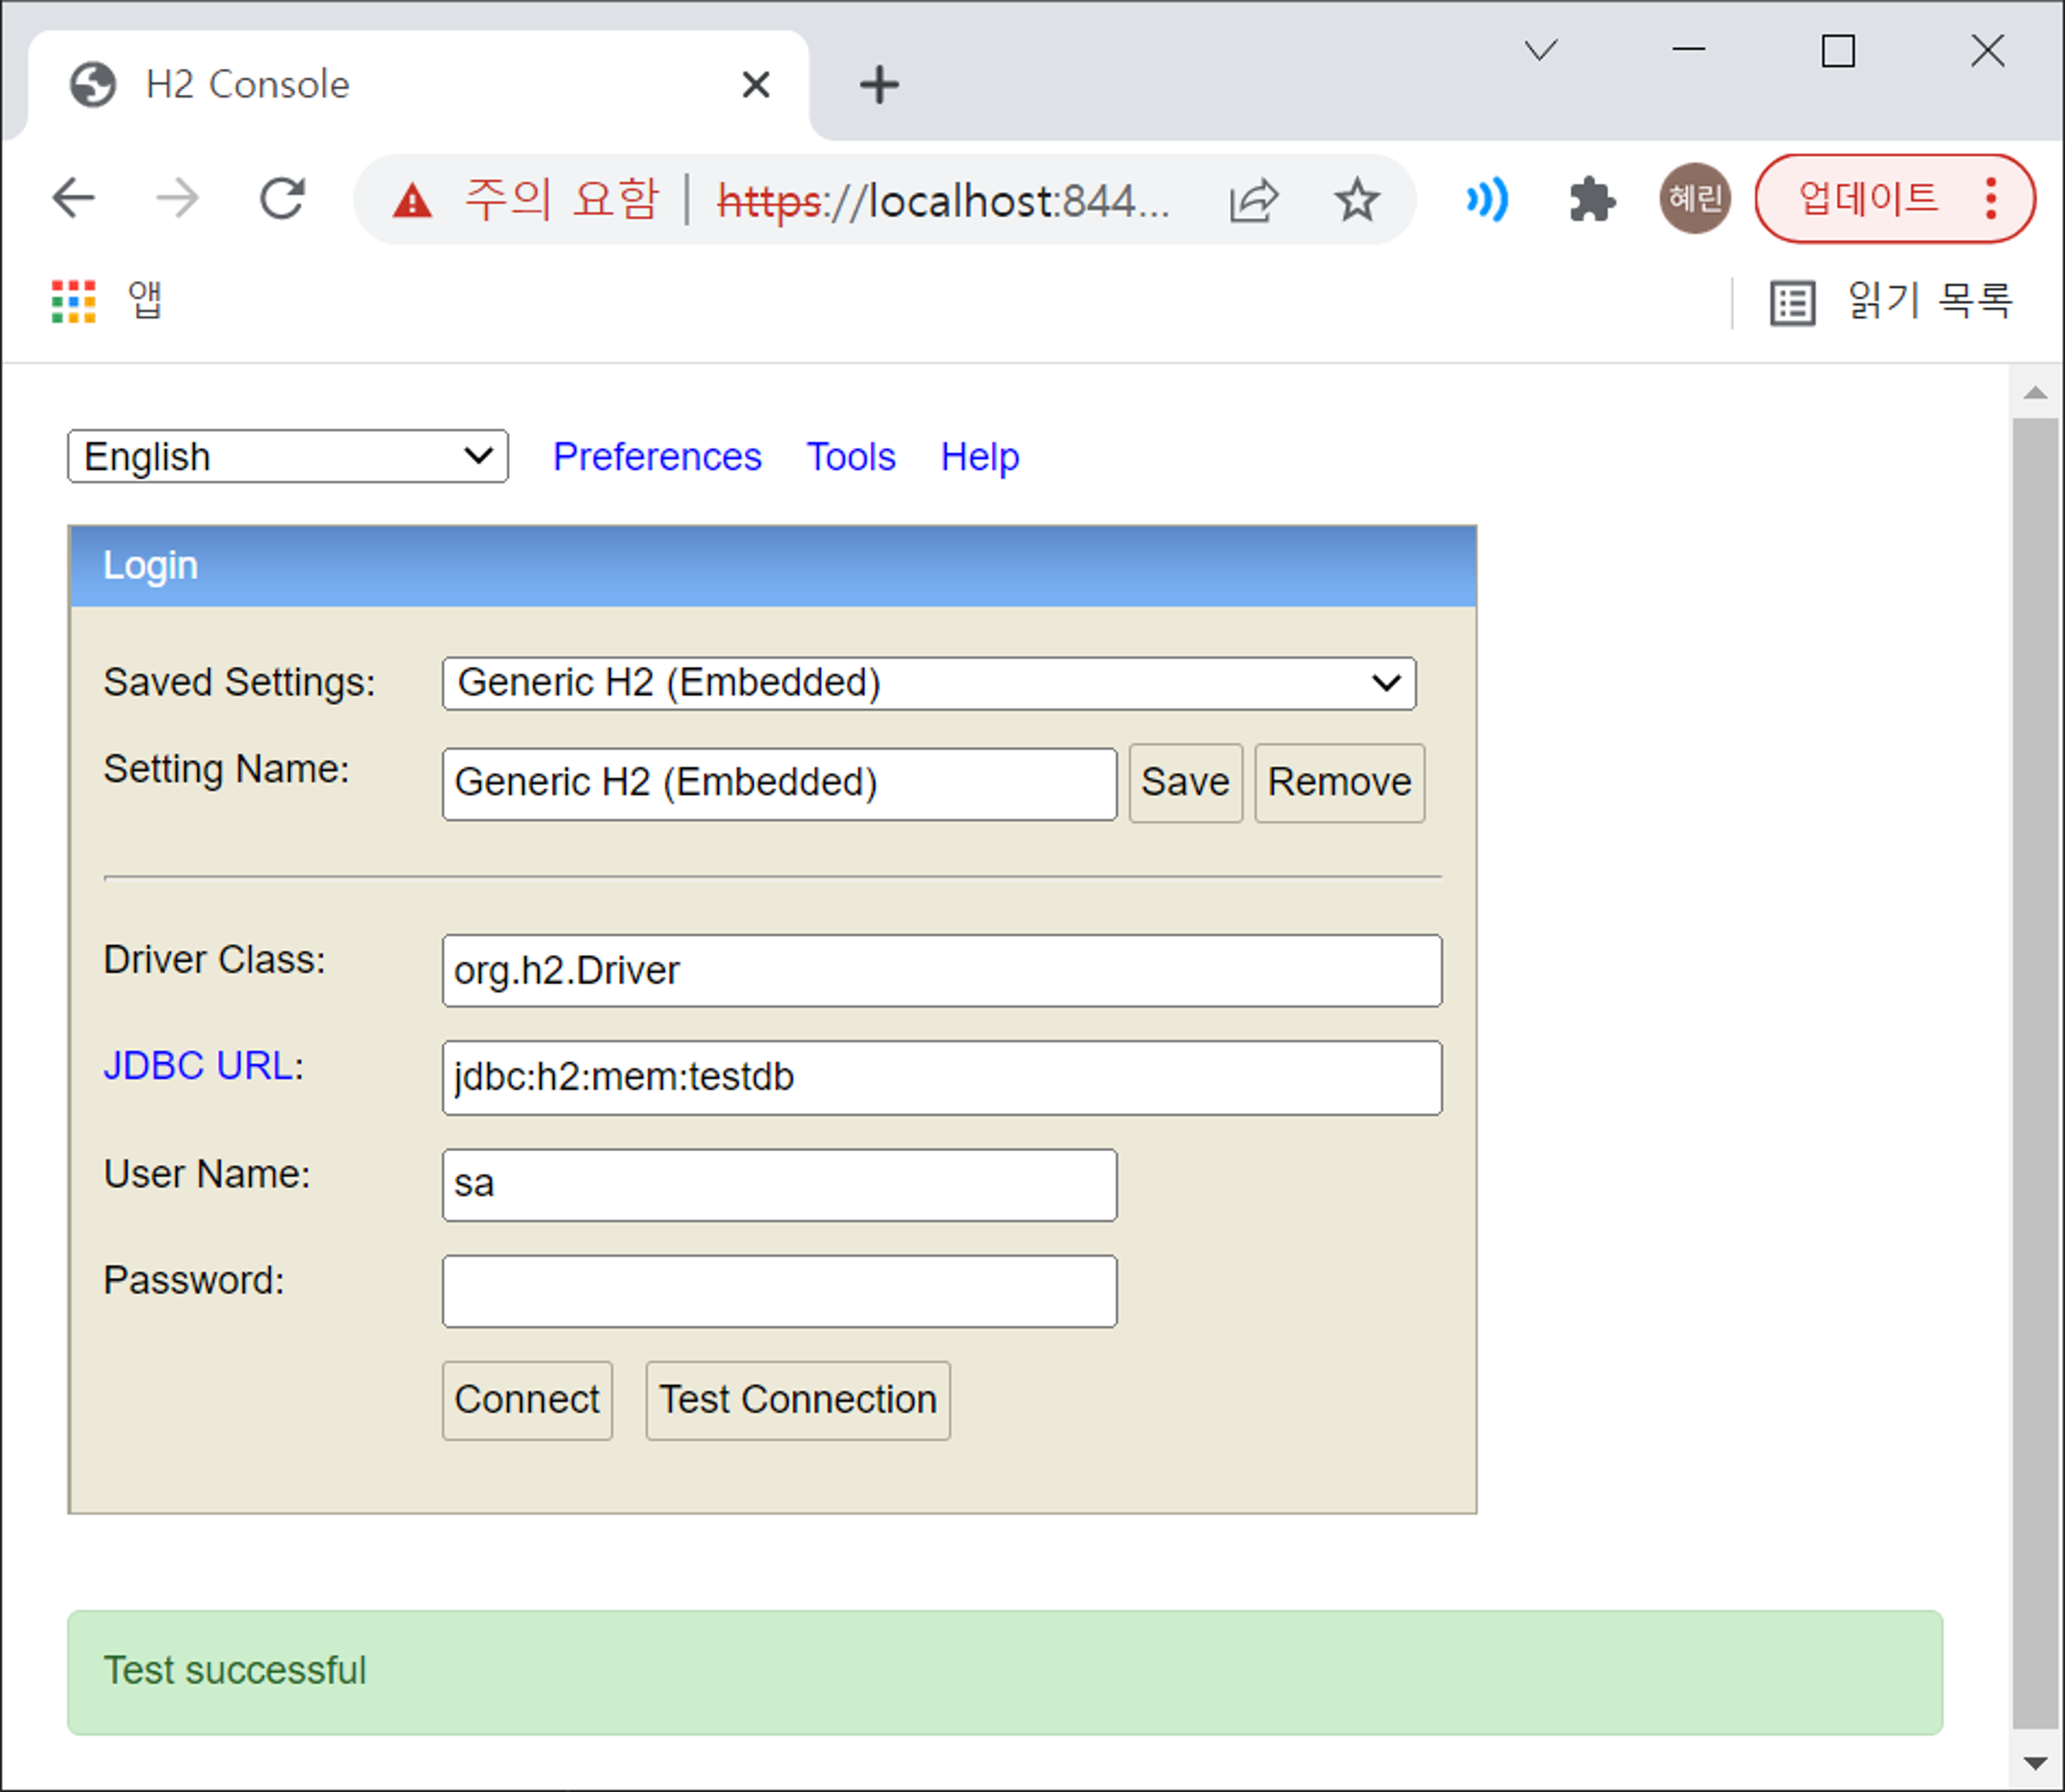Click the security warning triangle icon
Screen dimensions: 2065x1792
pyautogui.click(x=412, y=201)
